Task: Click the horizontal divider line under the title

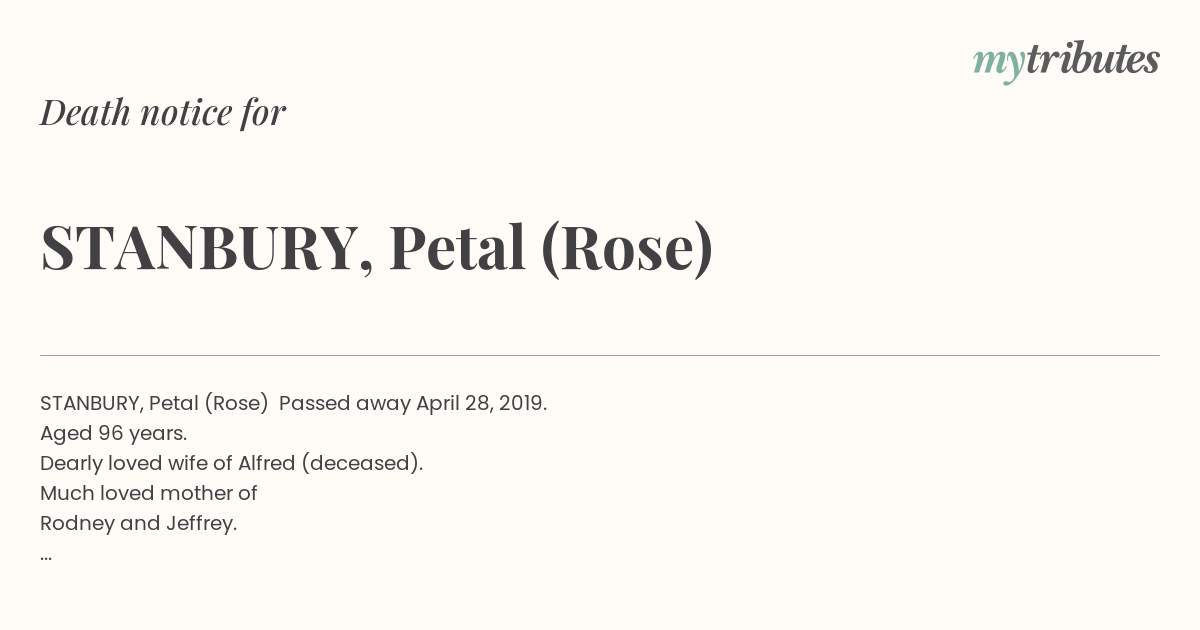Action: pos(600,355)
